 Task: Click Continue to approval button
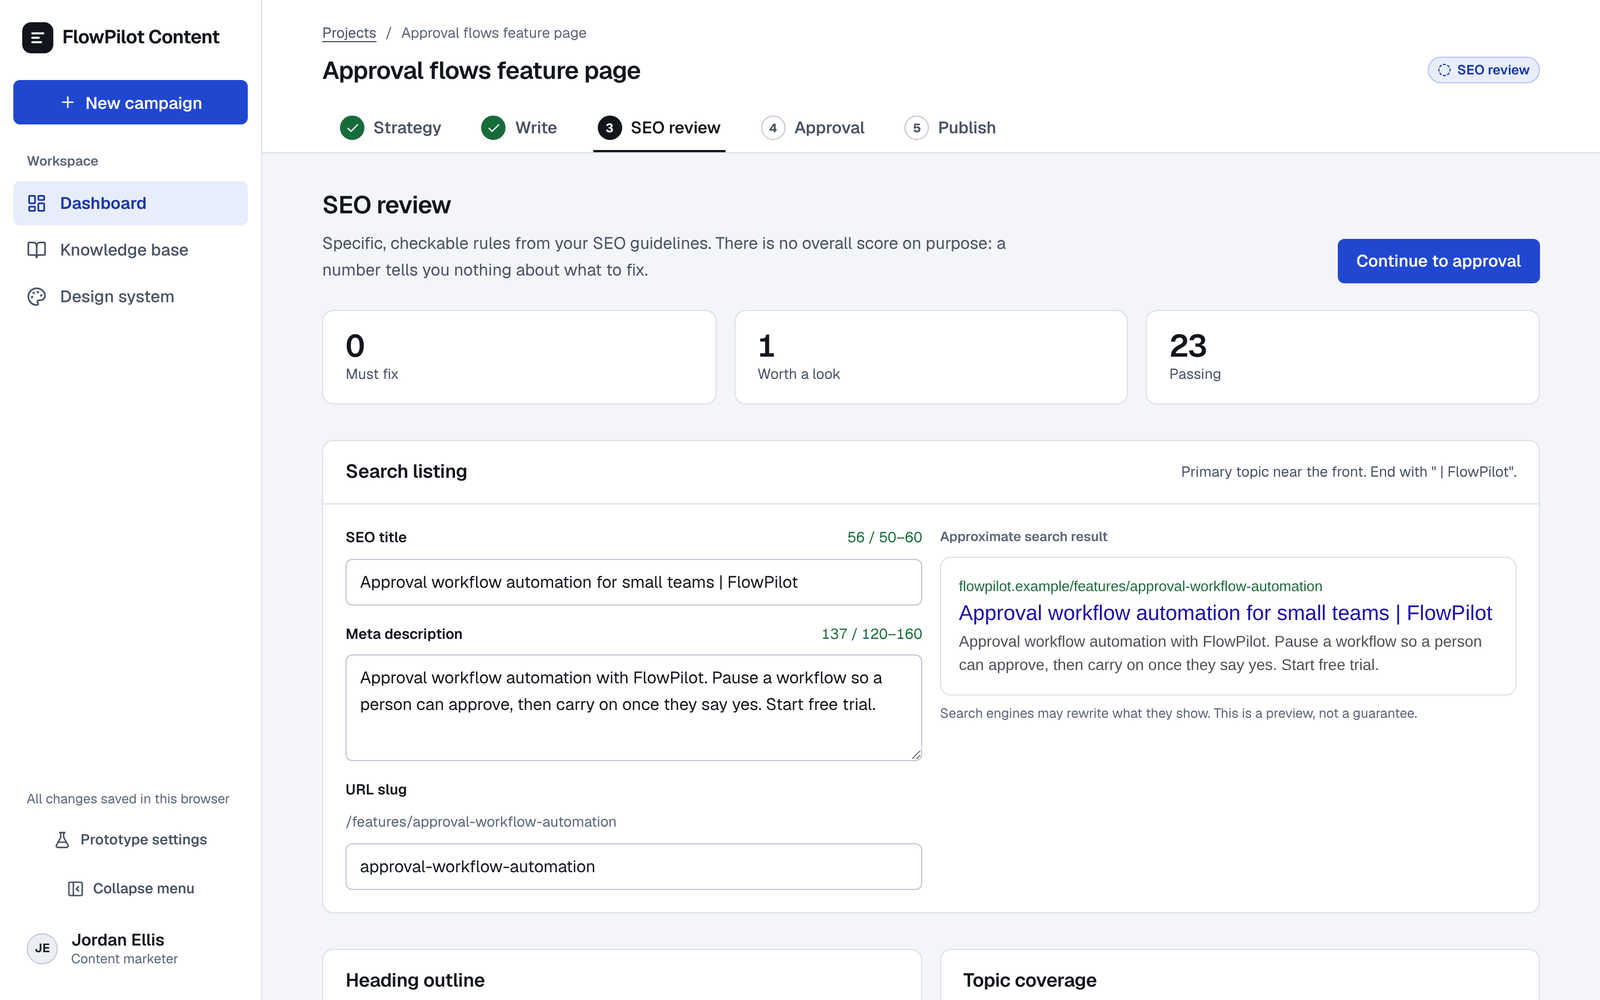[x=1438, y=261]
